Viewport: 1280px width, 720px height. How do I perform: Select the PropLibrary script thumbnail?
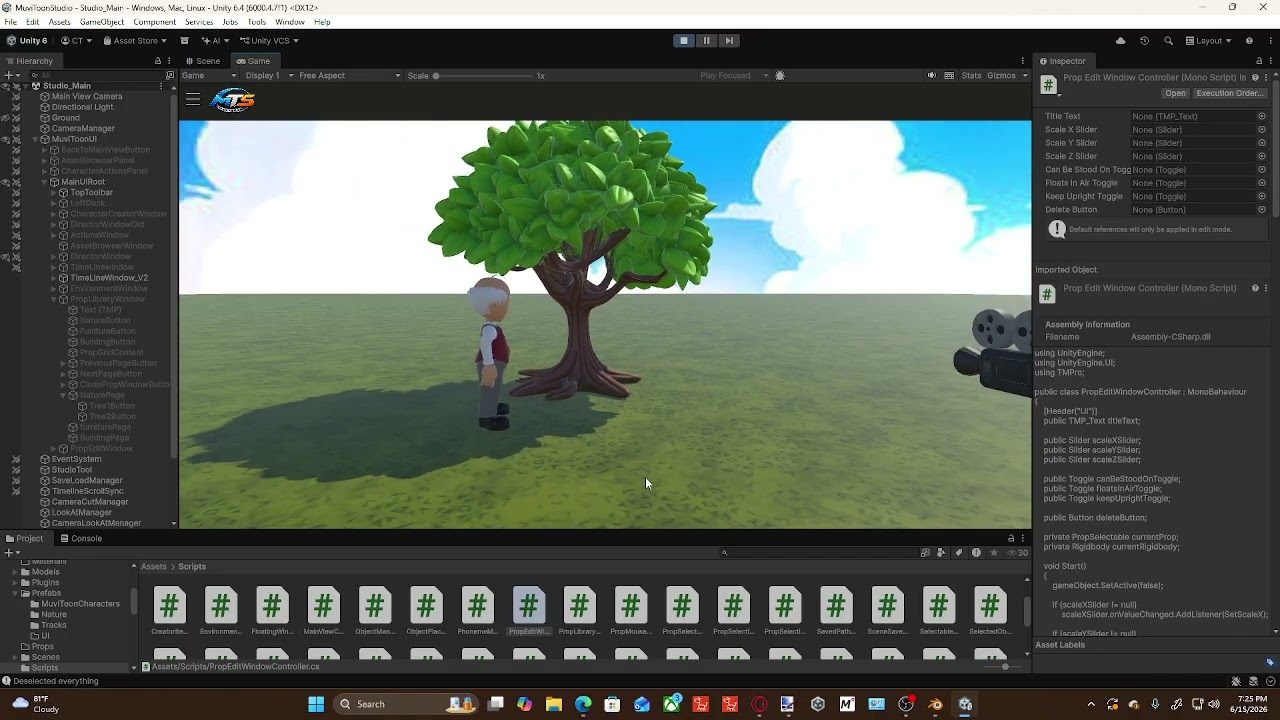580,611
